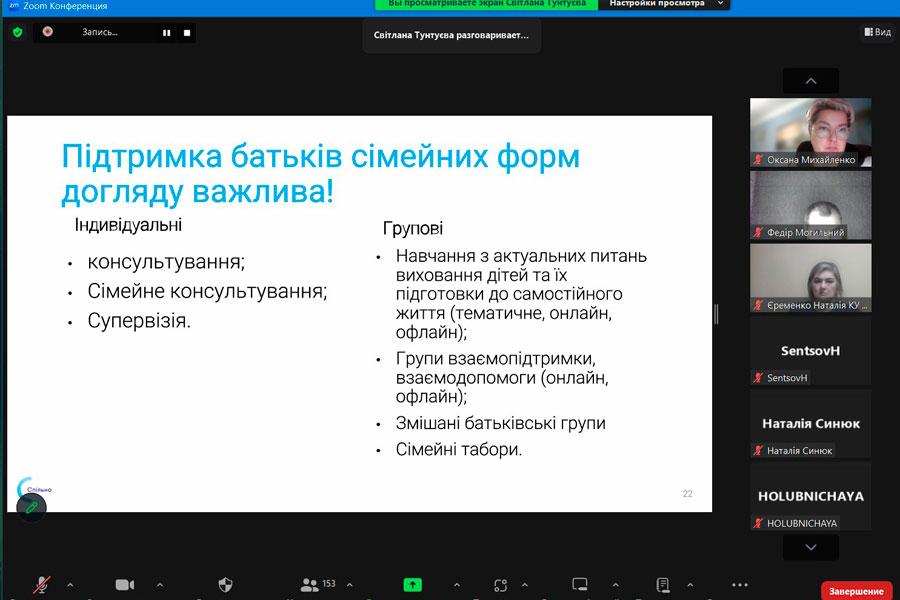Click muted mic icon on SentsovH tile

click(758, 378)
